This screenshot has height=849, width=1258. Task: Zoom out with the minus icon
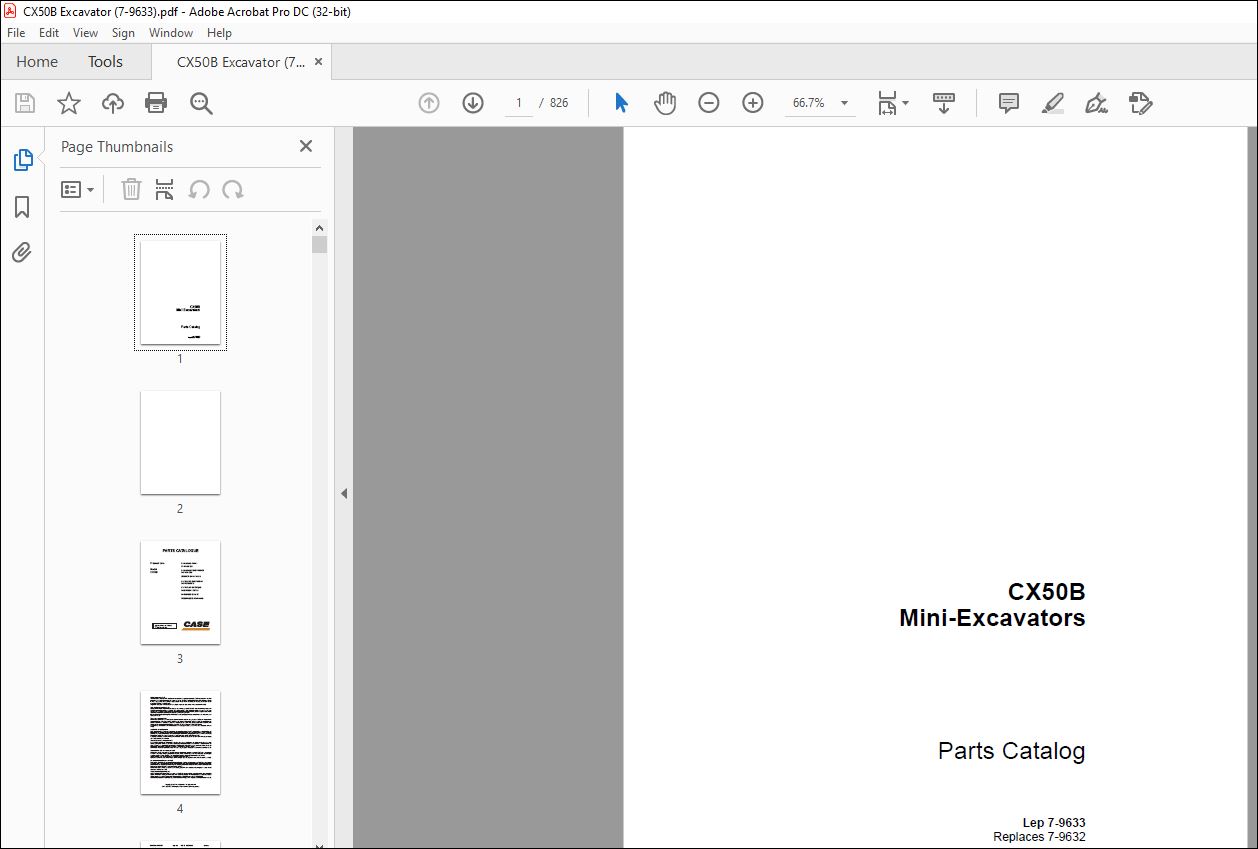pyautogui.click(x=709, y=103)
